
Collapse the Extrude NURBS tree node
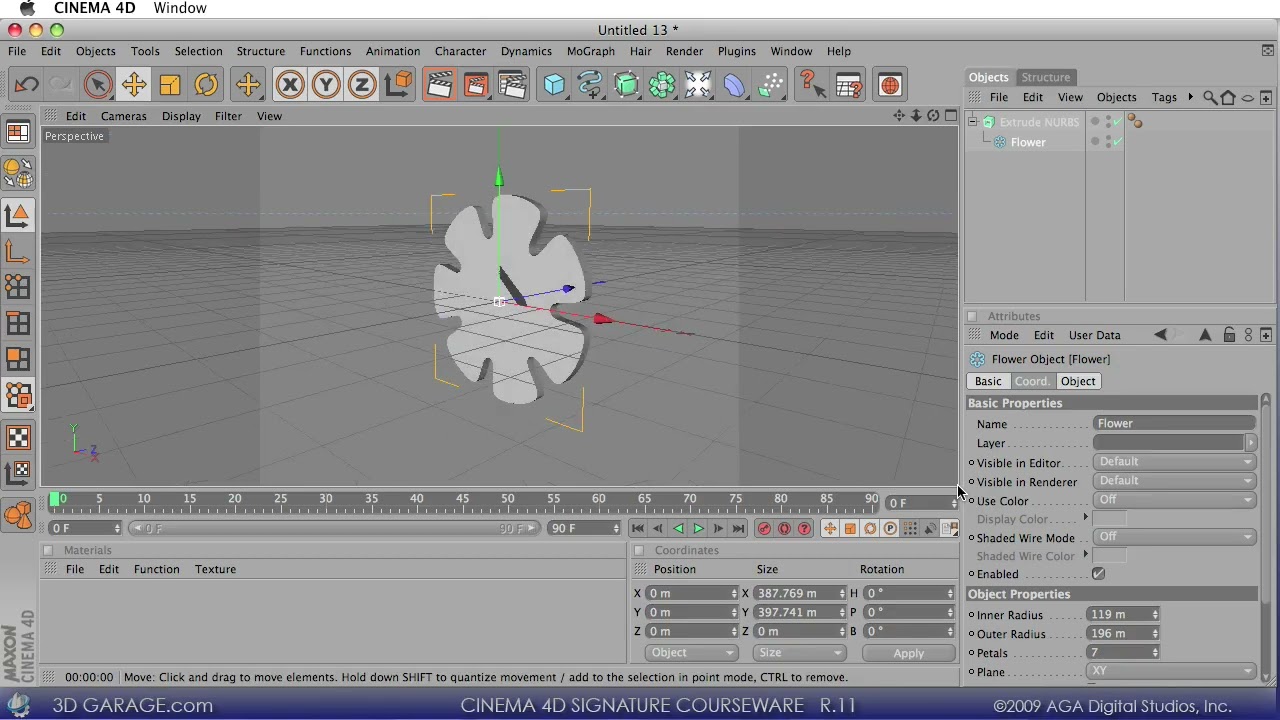tap(972, 122)
